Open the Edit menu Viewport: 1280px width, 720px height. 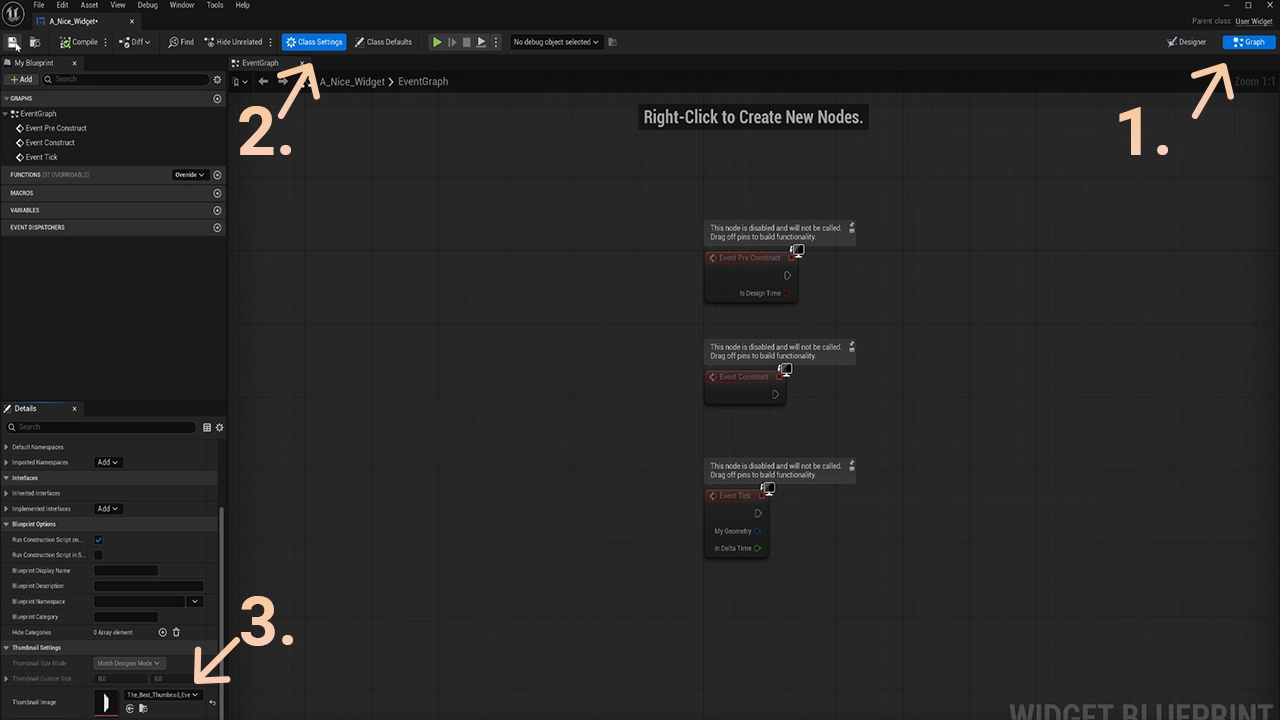63,5
